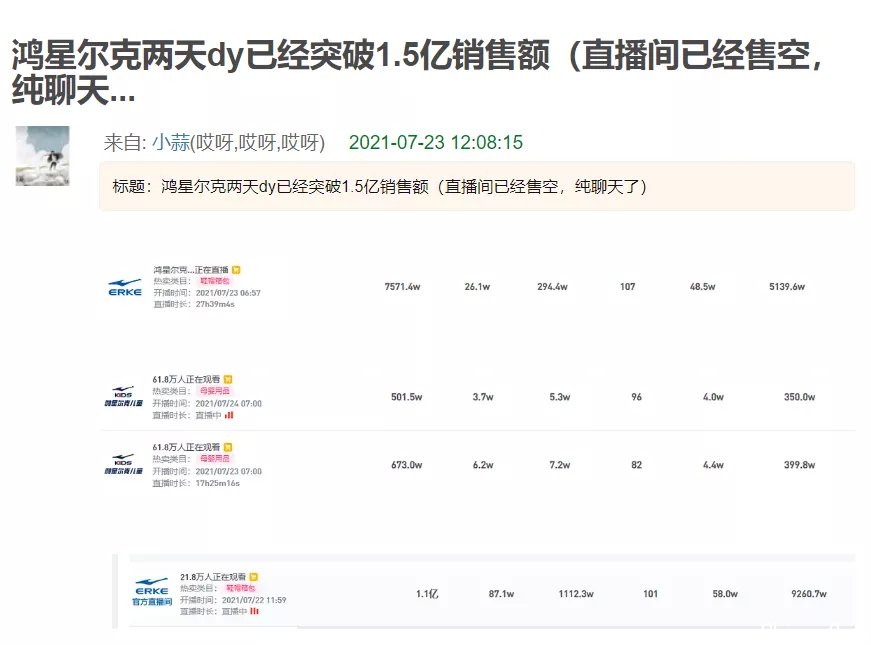
Task: Click value 26.1w
Action: (x=477, y=287)
